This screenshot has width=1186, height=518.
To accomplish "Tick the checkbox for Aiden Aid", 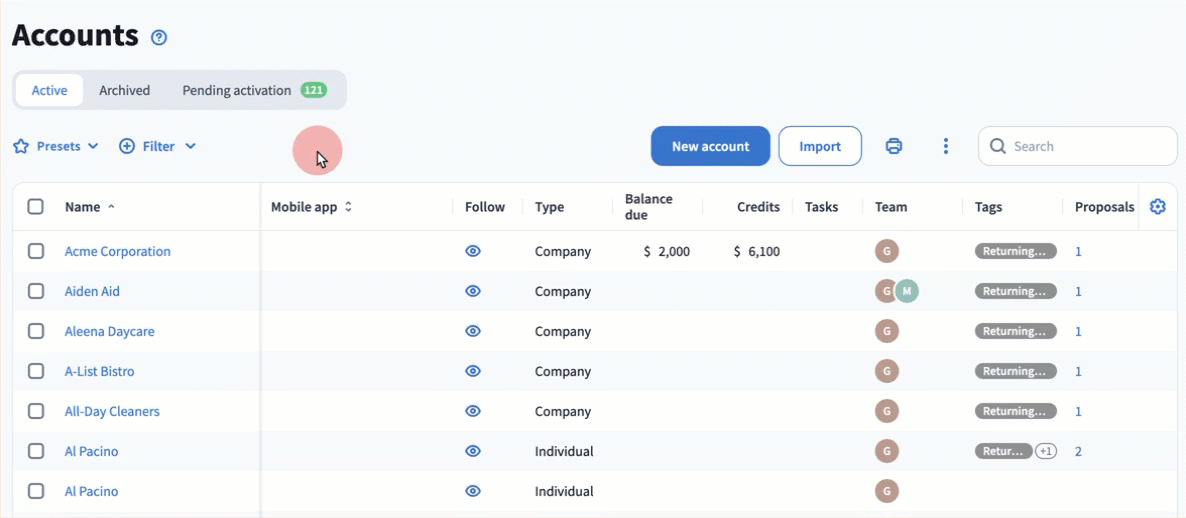I will coord(36,291).
